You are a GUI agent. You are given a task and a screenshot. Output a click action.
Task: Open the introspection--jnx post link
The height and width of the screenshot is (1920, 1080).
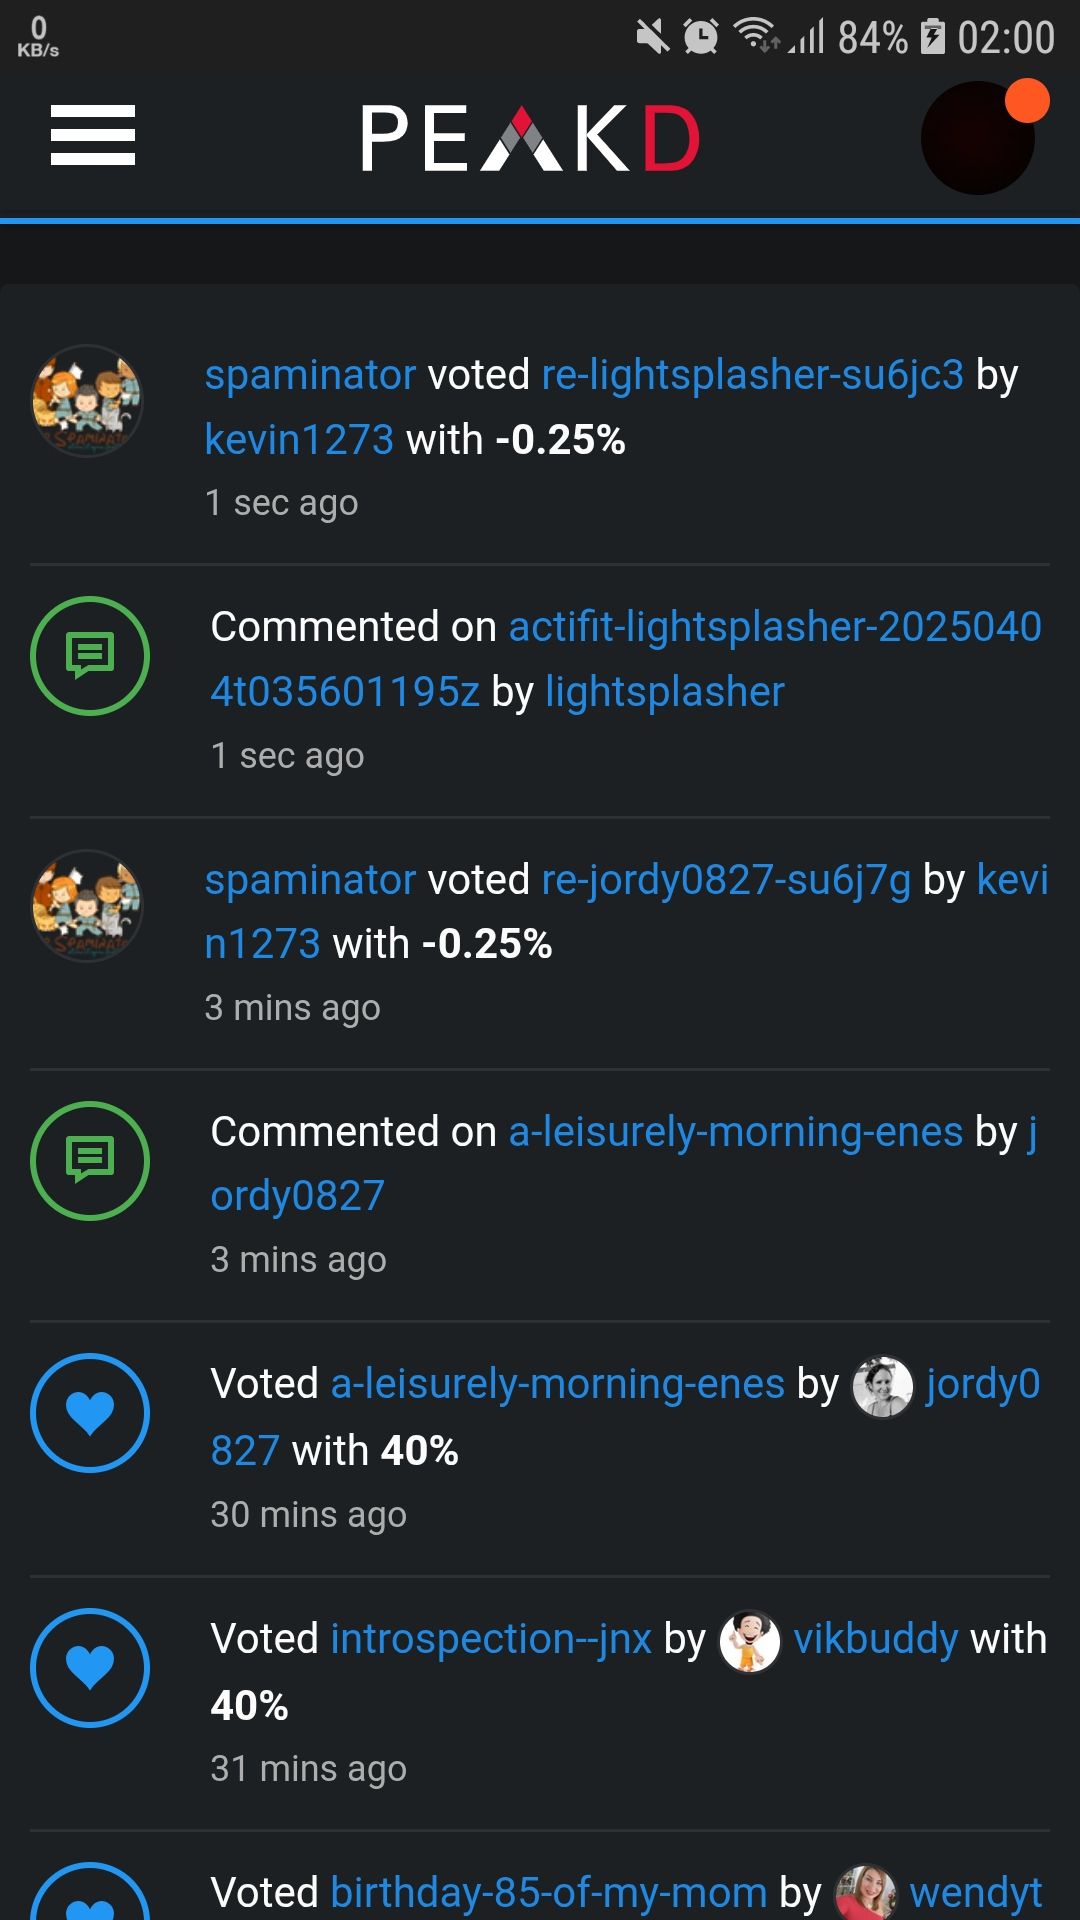491,1639
